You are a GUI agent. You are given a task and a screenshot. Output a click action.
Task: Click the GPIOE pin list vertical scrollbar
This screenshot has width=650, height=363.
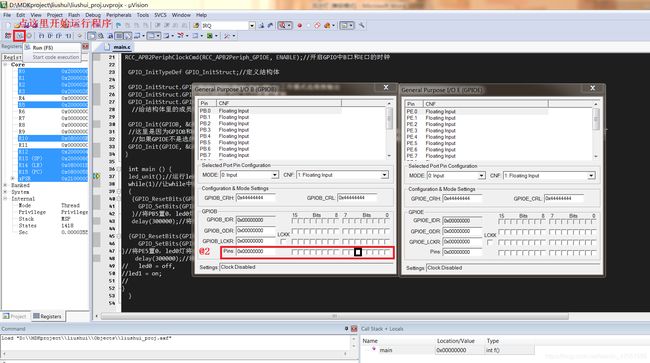pos(596,131)
